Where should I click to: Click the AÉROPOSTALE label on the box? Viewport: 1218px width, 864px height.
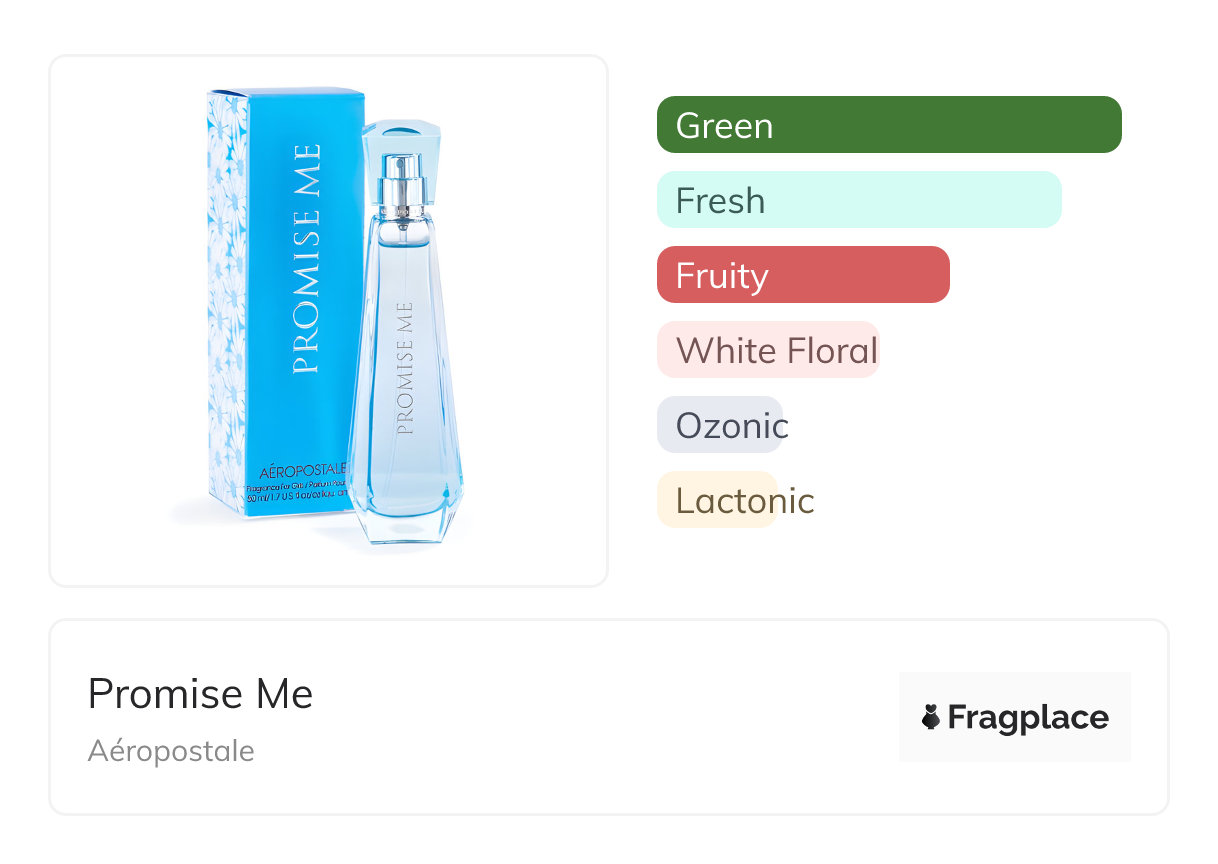coord(302,471)
